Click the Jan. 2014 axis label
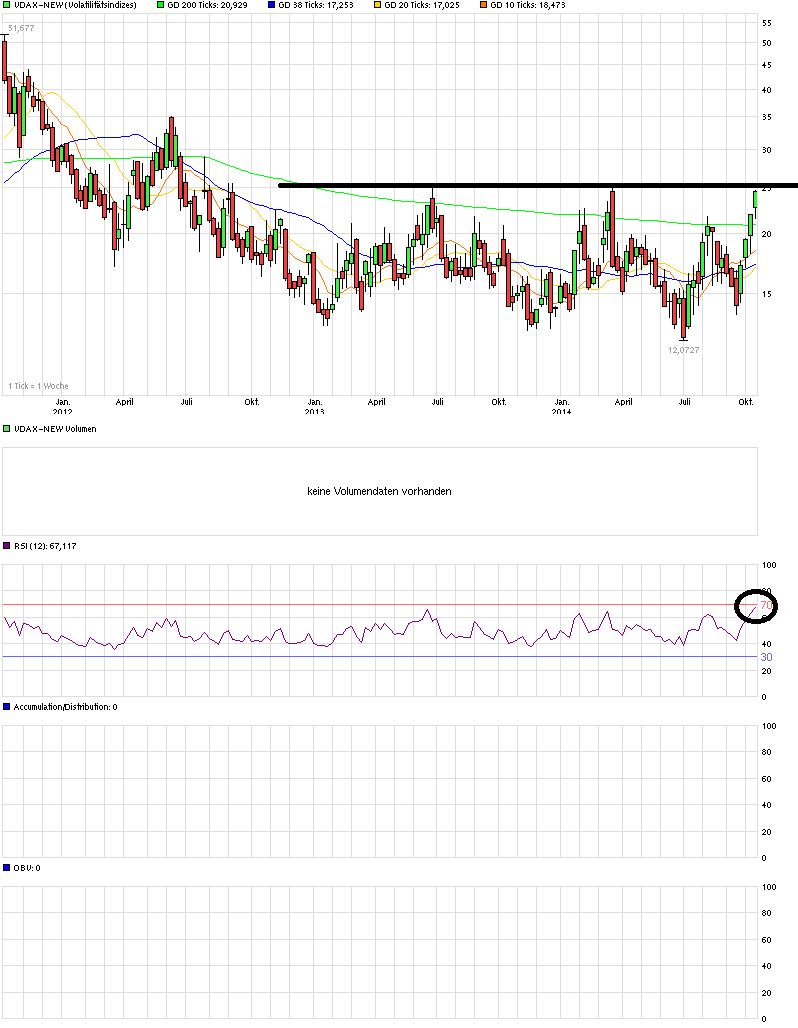Screen dimensions: 798x1028 click(561, 406)
